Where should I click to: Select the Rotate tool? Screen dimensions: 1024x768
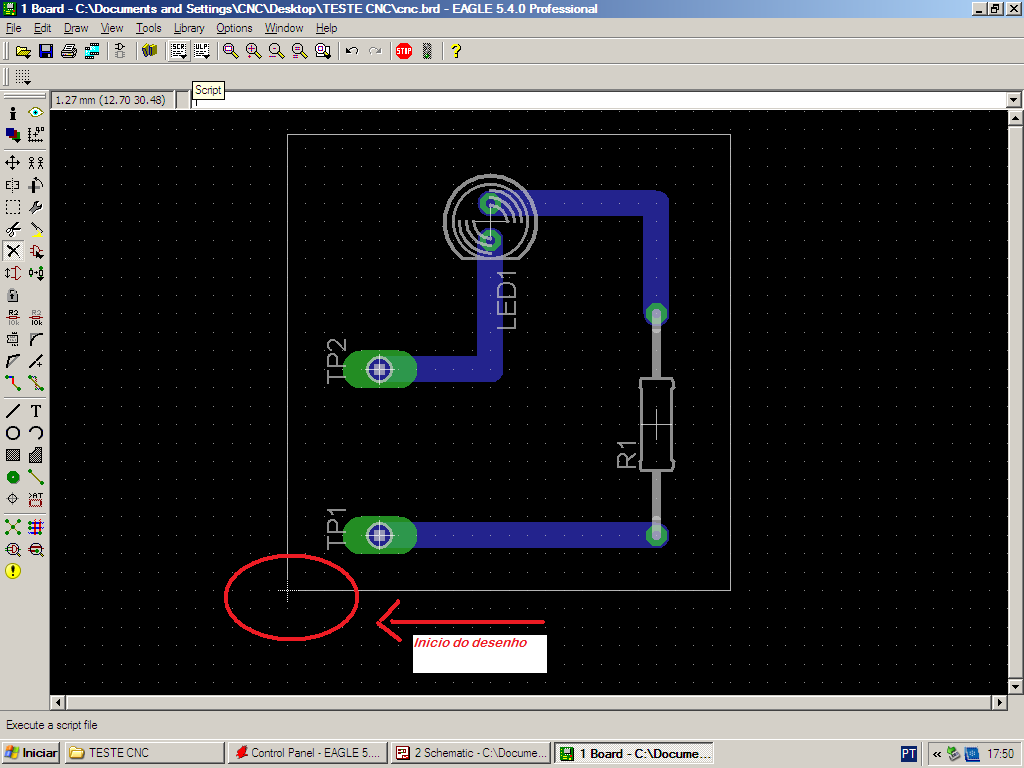coord(36,185)
